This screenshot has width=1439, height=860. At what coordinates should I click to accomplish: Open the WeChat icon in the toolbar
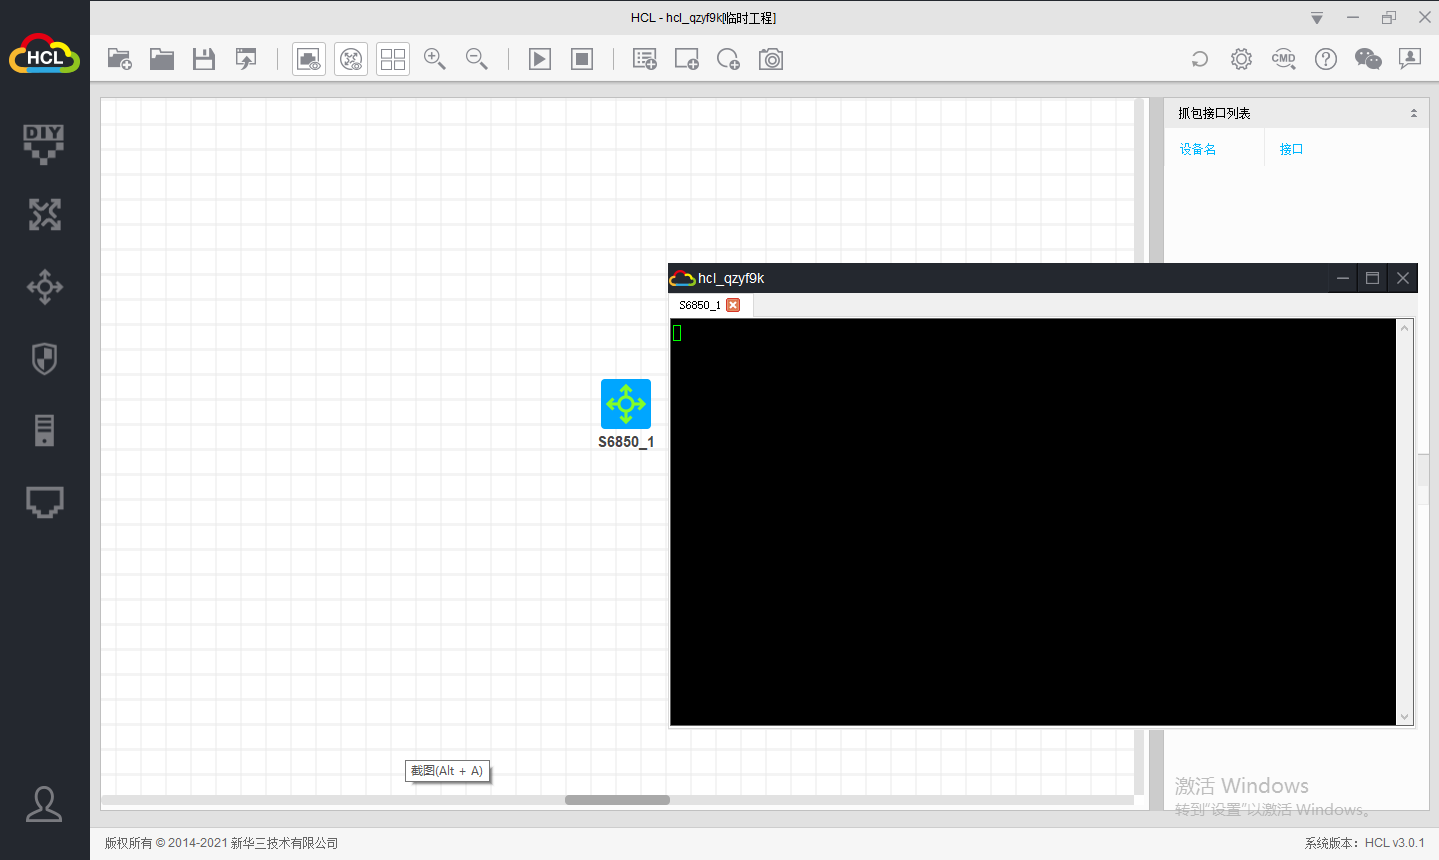(x=1367, y=59)
